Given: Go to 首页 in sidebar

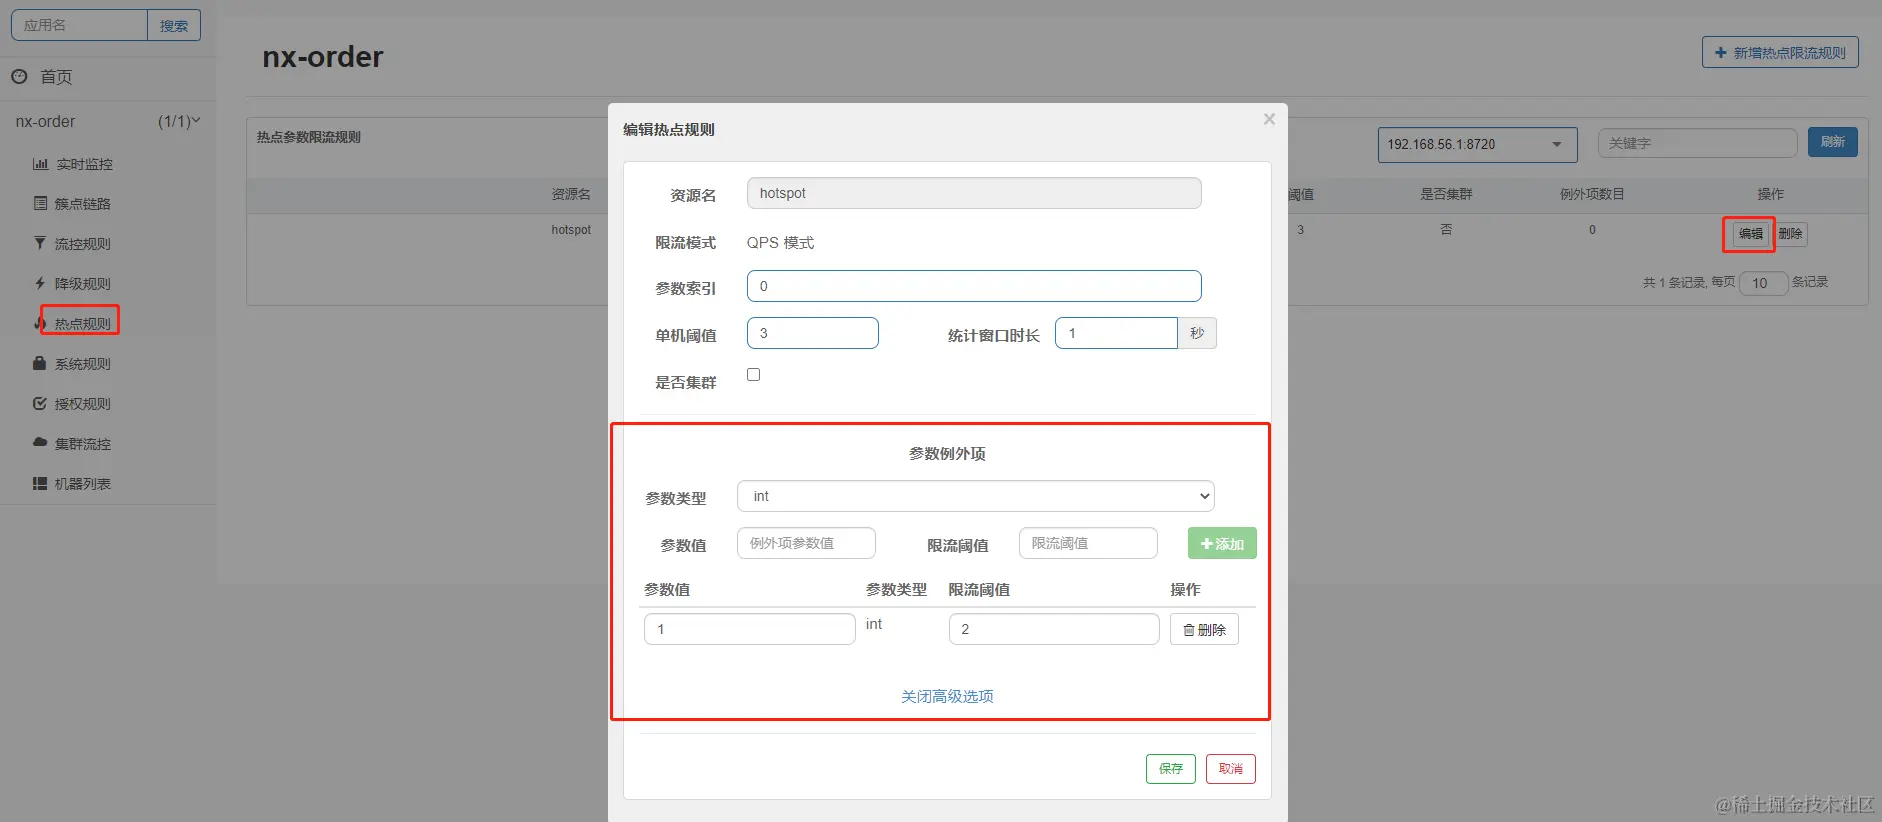Looking at the screenshot, I should tap(56, 77).
